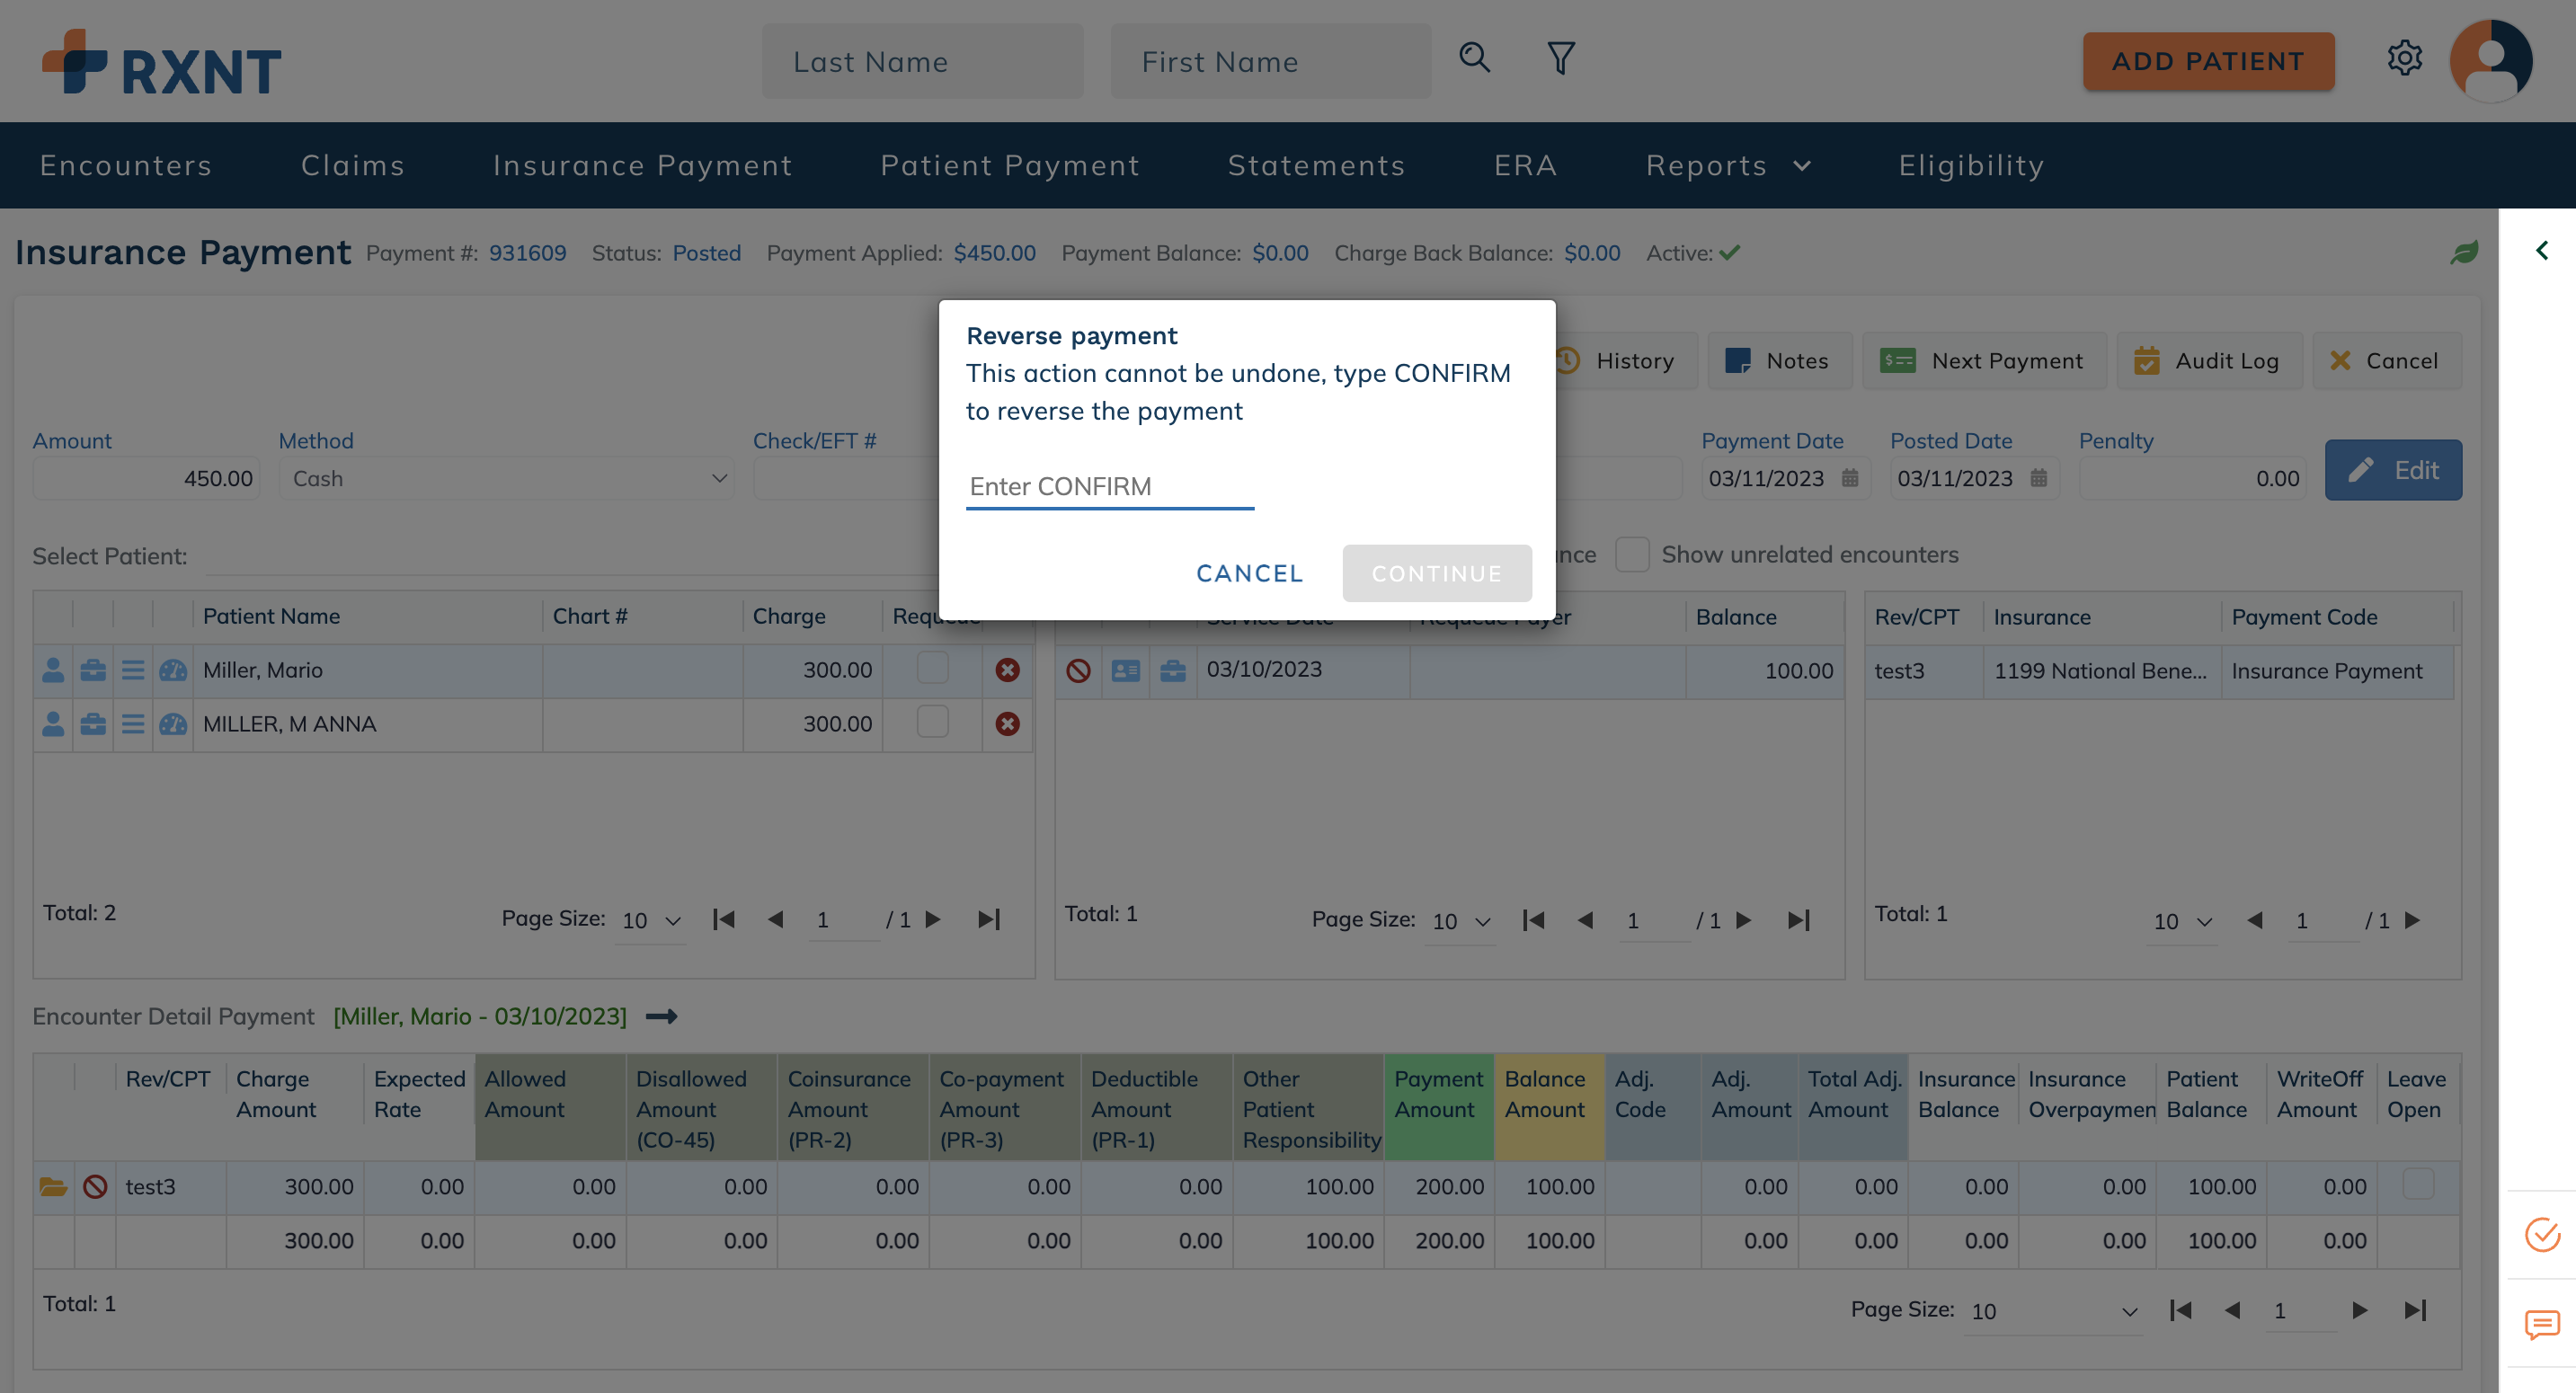Open Payment Date calendar icon
The image size is (2576, 1393).
tap(1850, 478)
